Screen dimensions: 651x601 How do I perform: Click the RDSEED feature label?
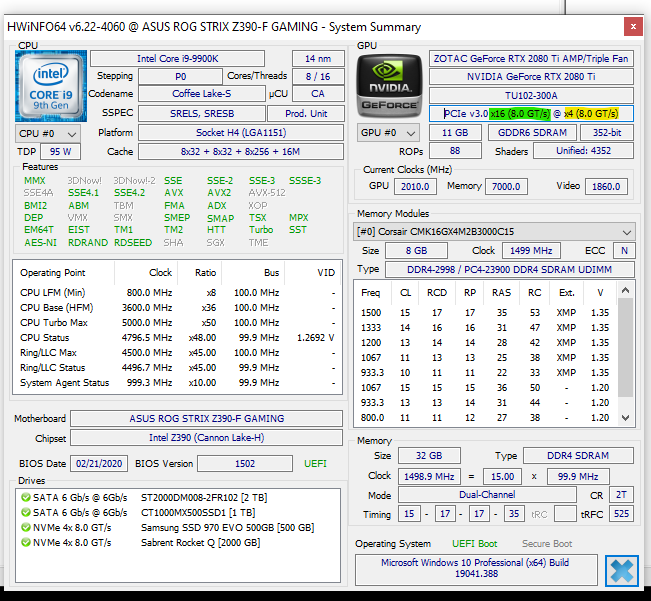pos(133,242)
